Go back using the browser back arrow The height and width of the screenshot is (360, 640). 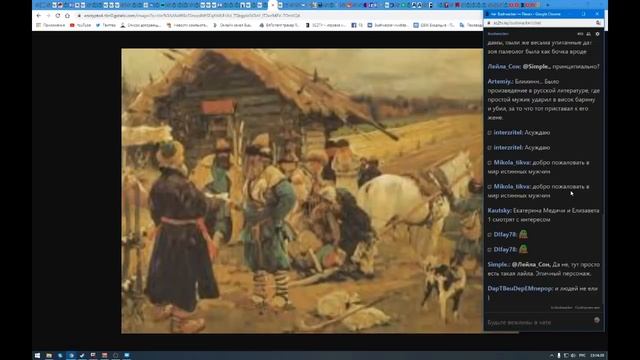[x=39, y=16]
